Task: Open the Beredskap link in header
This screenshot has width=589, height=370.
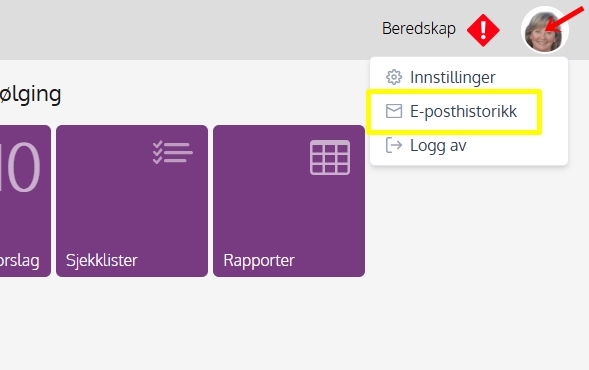Action: coord(418,29)
